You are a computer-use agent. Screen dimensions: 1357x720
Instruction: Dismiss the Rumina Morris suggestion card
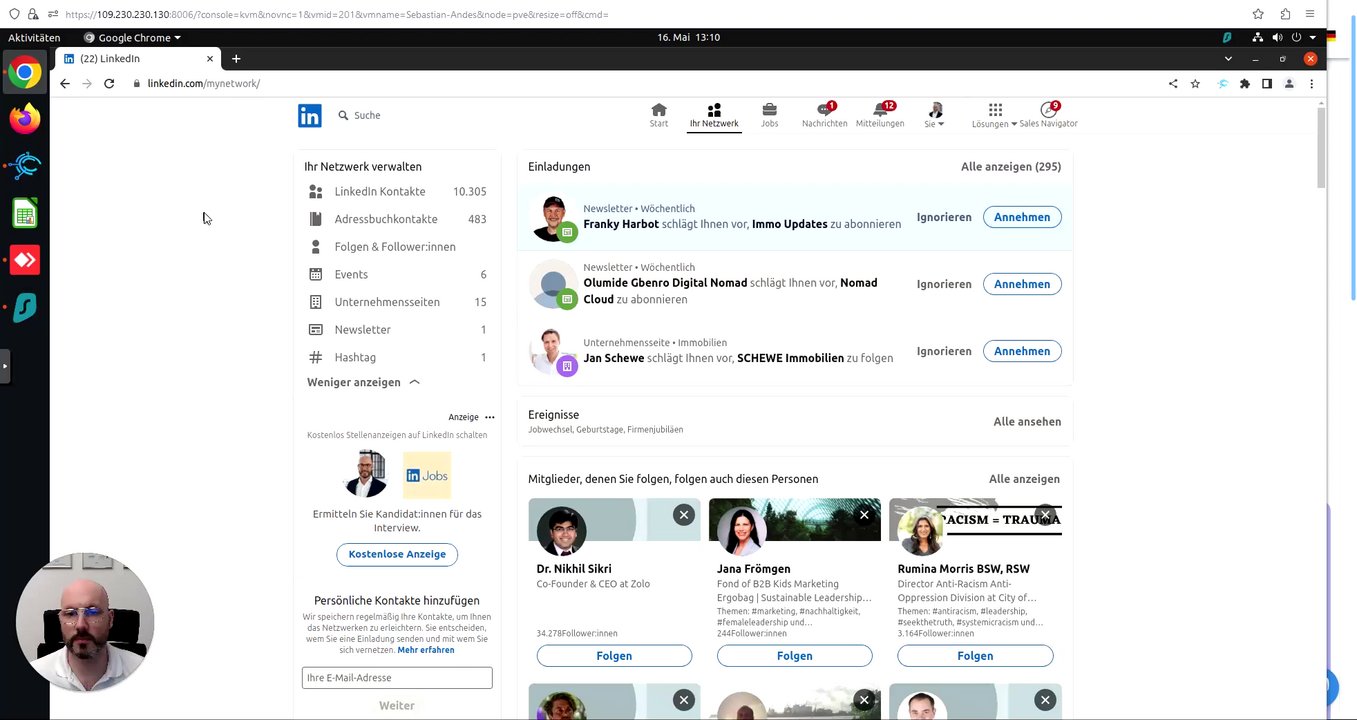point(1045,515)
